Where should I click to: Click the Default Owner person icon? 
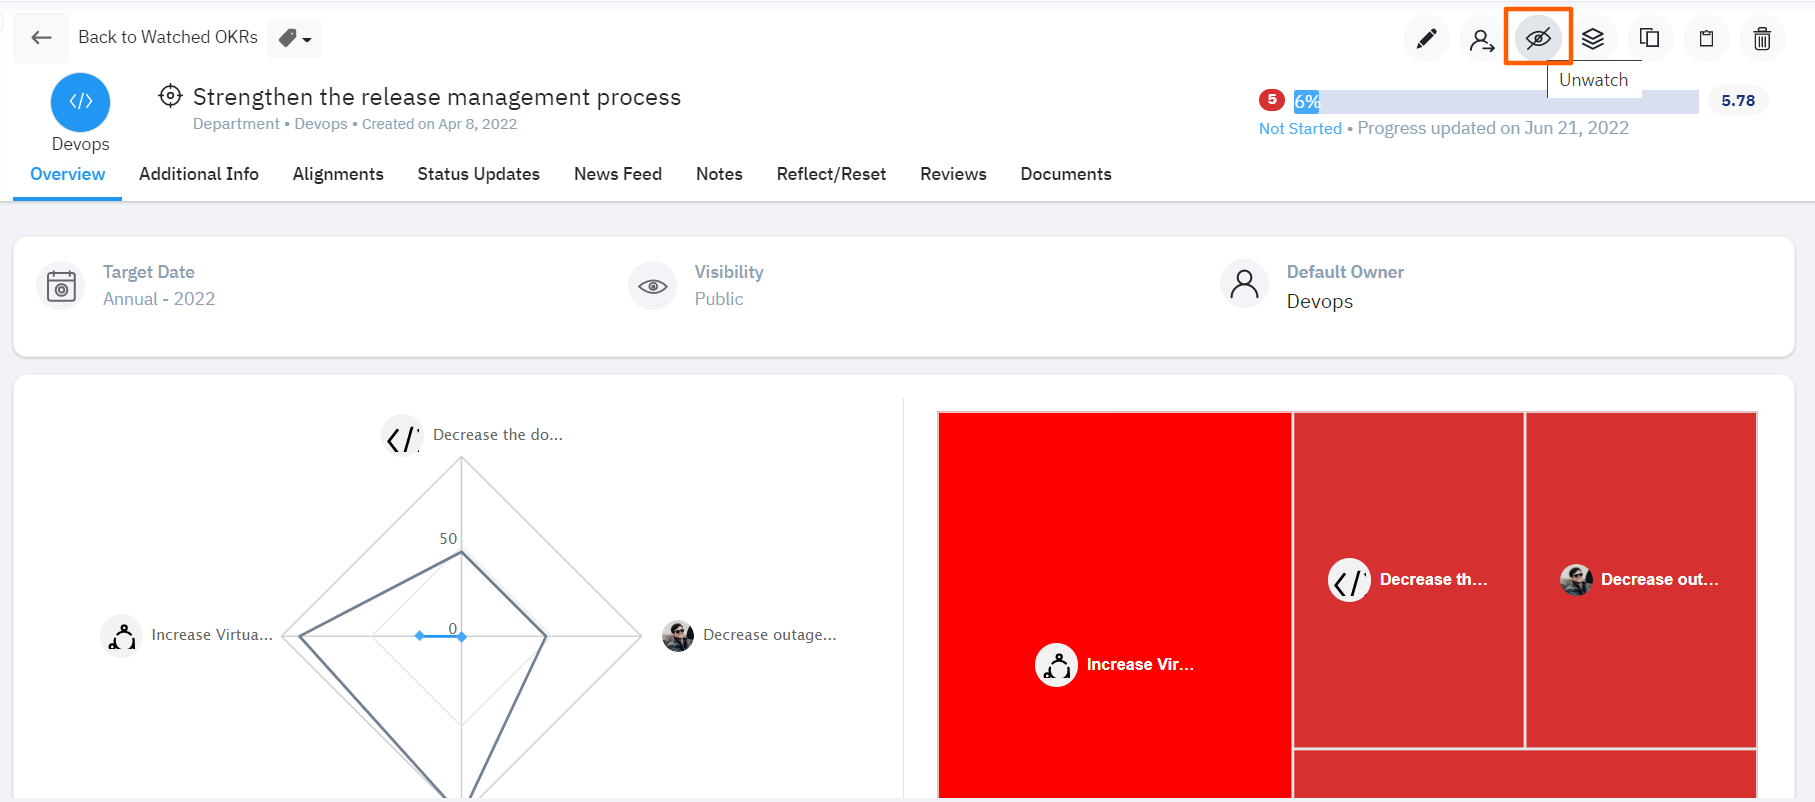[x=1245, y=286]
